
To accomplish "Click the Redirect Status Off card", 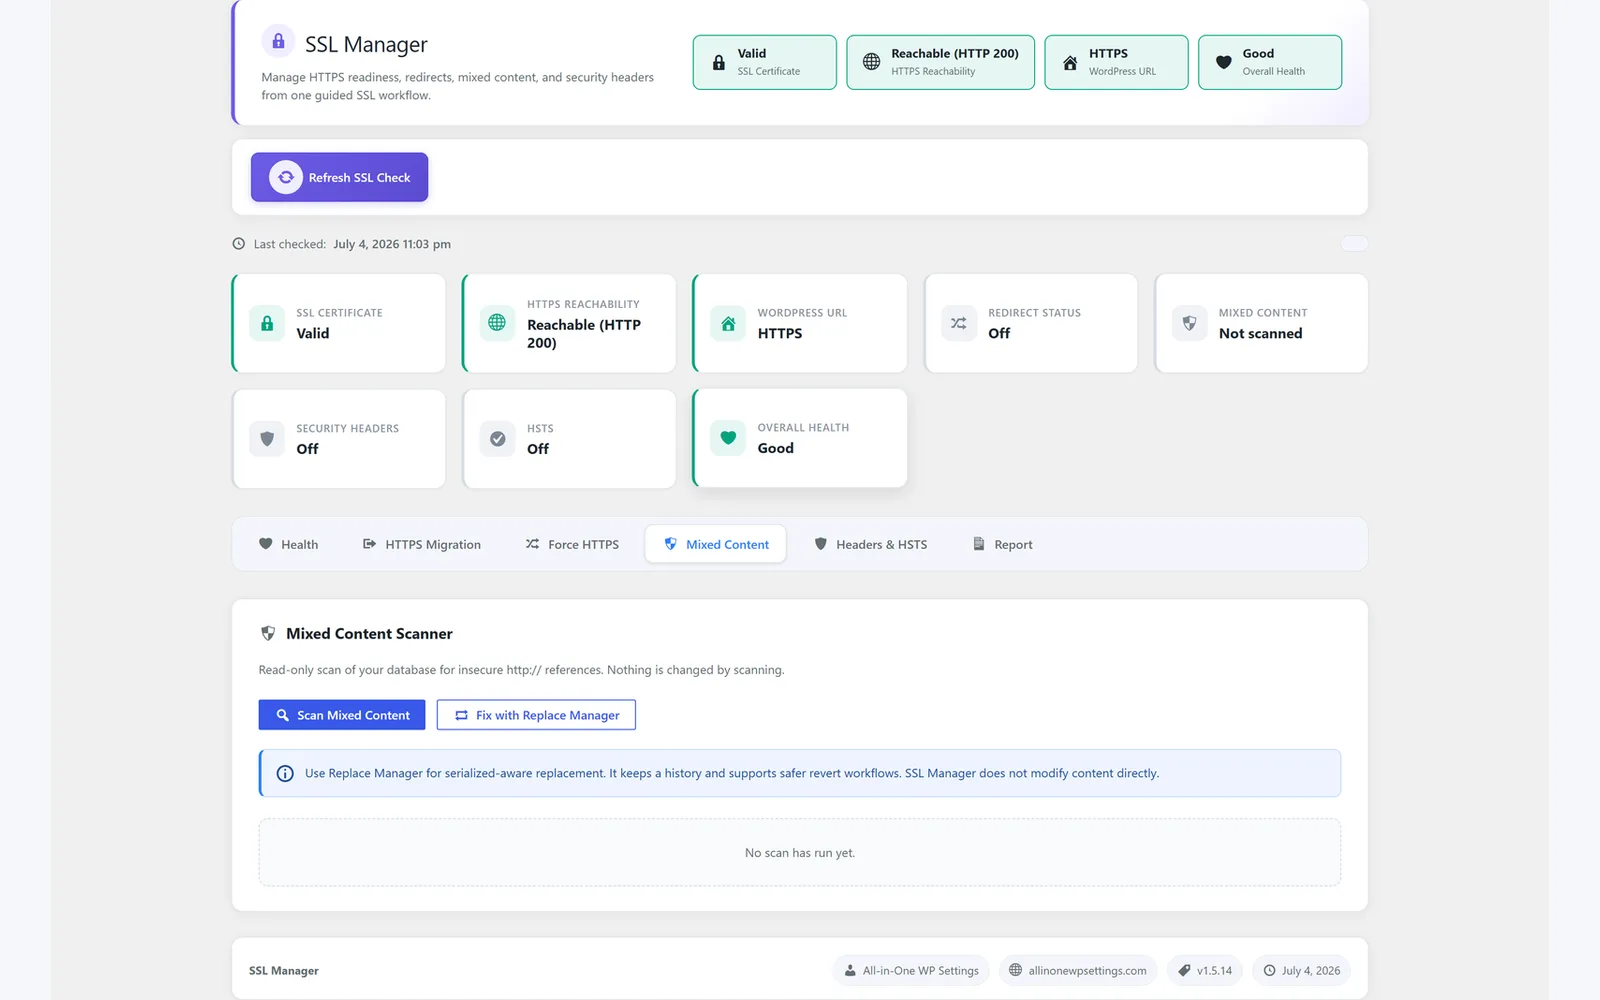I will pos(1031,323).
